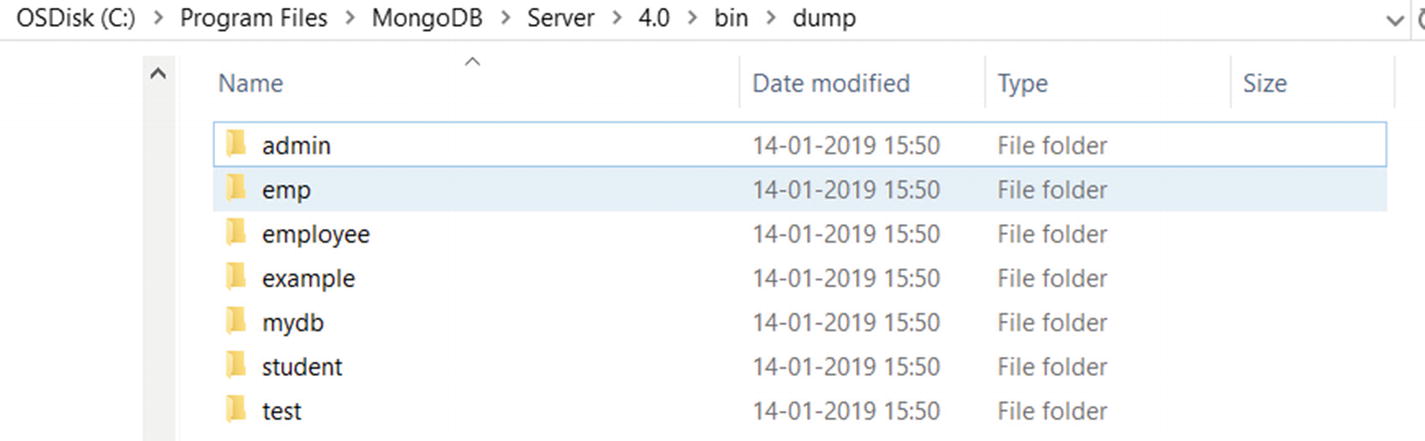Click the mydb folder icon

(236, 322)
